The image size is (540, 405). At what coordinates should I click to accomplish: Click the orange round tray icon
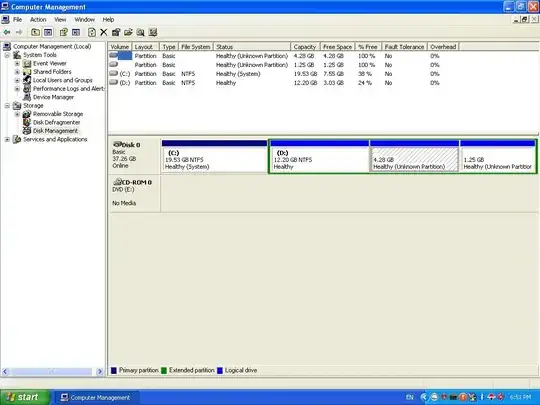point(463,397)
